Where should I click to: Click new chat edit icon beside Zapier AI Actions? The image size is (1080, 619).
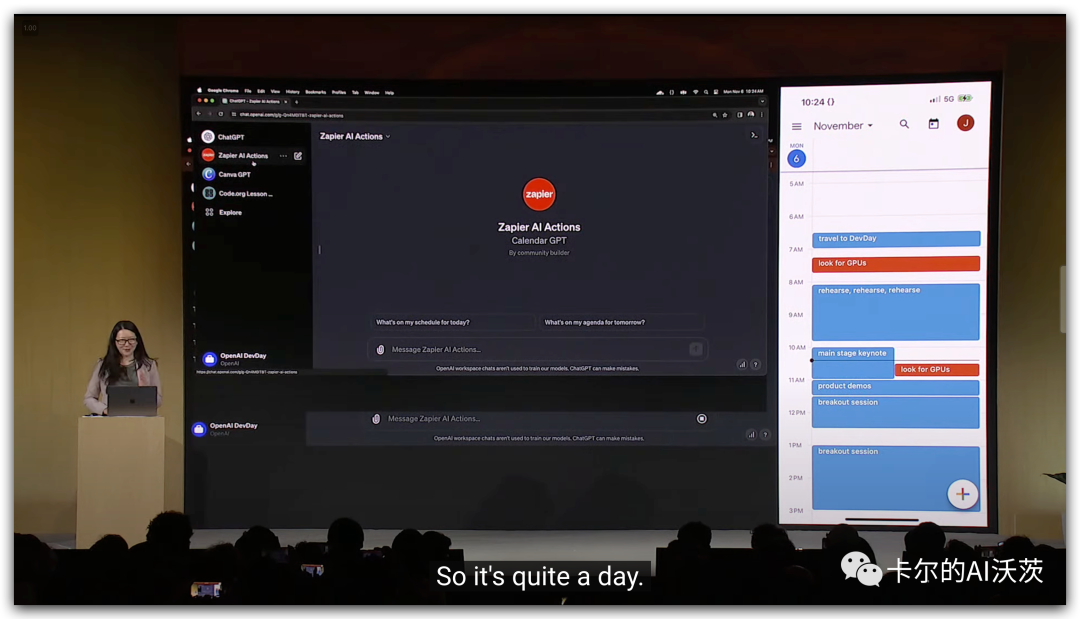(x=298, y=156)
